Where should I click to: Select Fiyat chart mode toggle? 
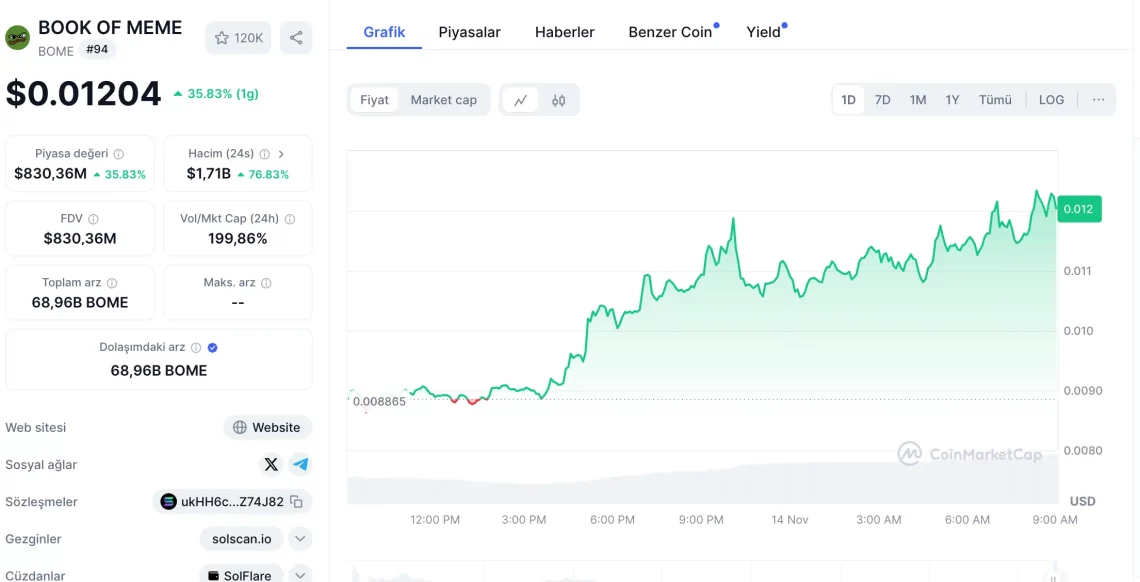coord(374,100)
